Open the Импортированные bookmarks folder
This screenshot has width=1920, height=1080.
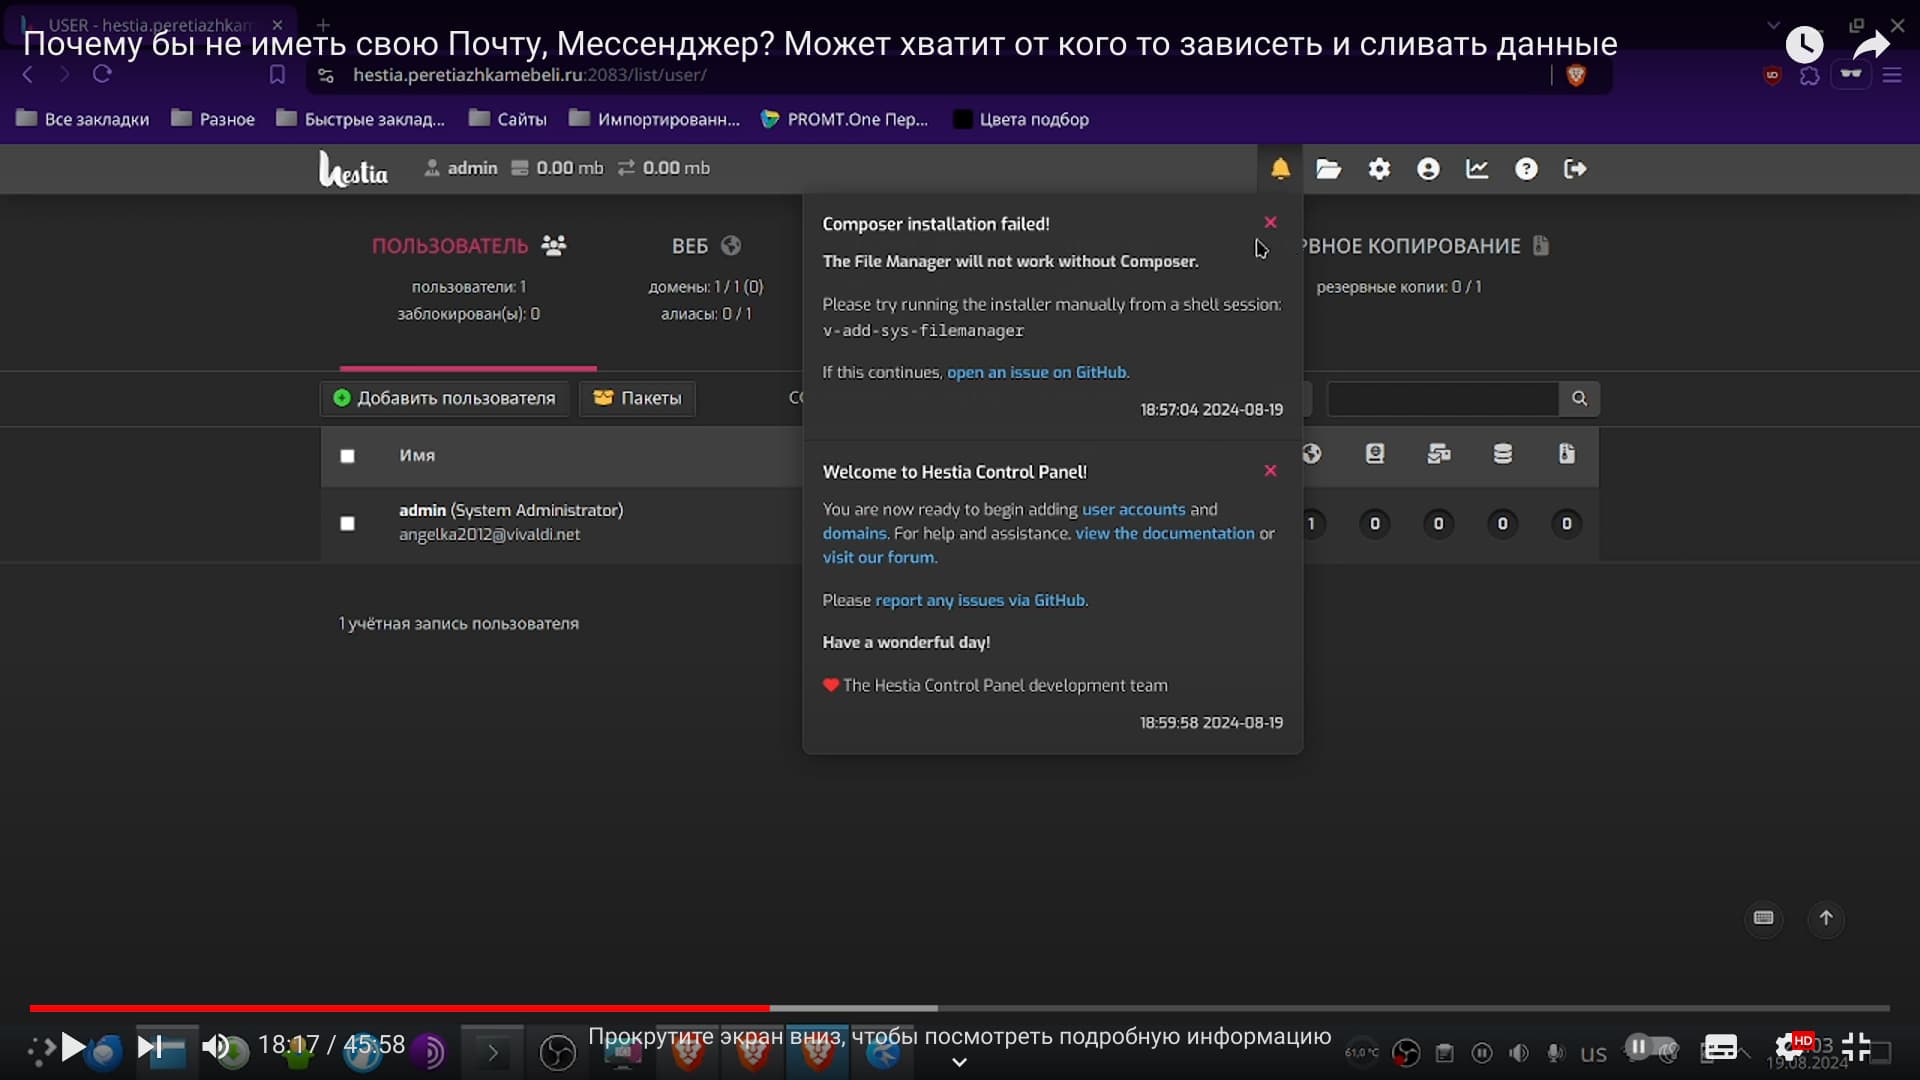(655, 119)
